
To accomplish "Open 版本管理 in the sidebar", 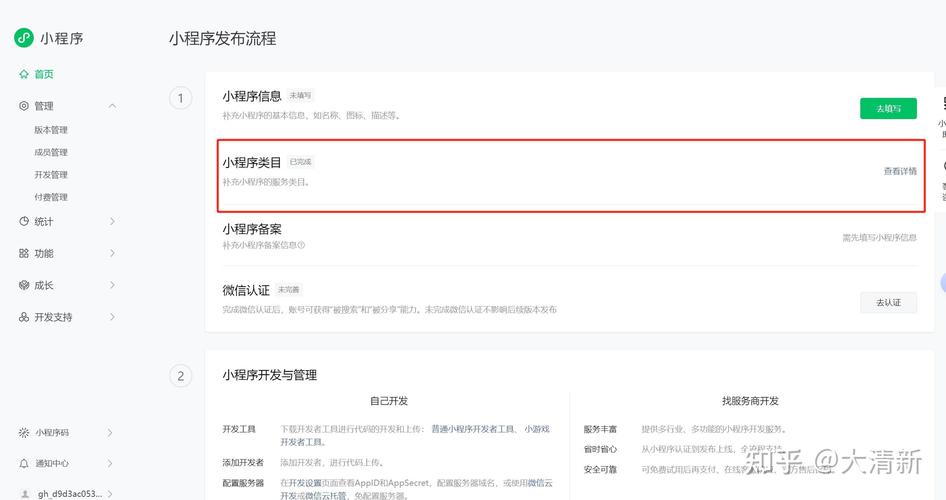I will (51, 130).
